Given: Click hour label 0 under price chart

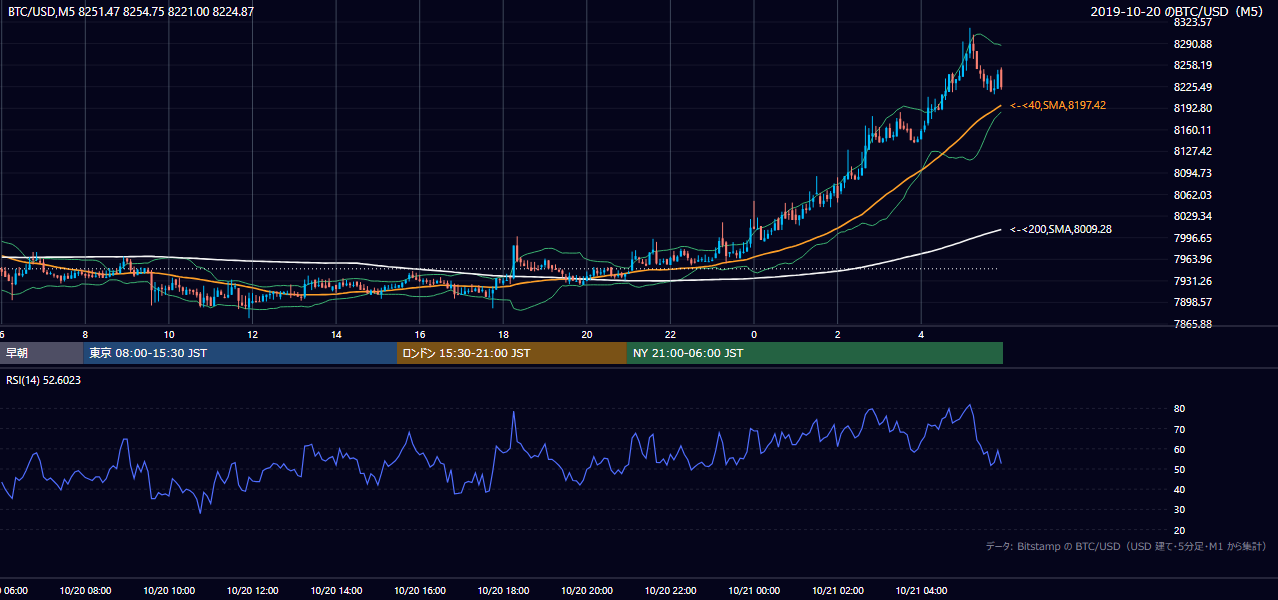Looking at the screenshot, I should 754,334.
